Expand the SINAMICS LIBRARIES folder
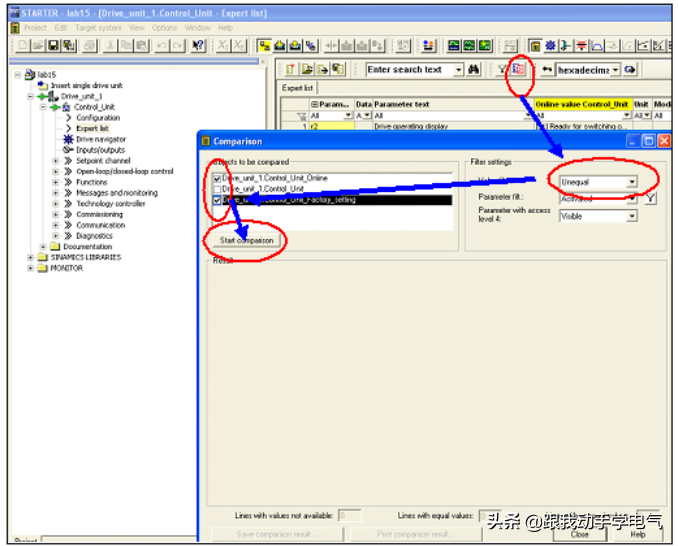The image size is (678, 546). [29, 257]
